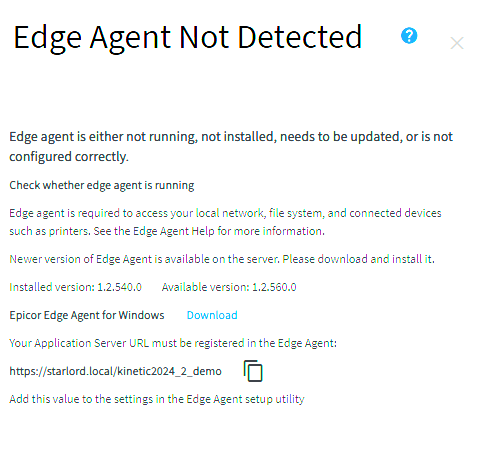Click the Installed version 1.2.540.0 label

(75, 287)
